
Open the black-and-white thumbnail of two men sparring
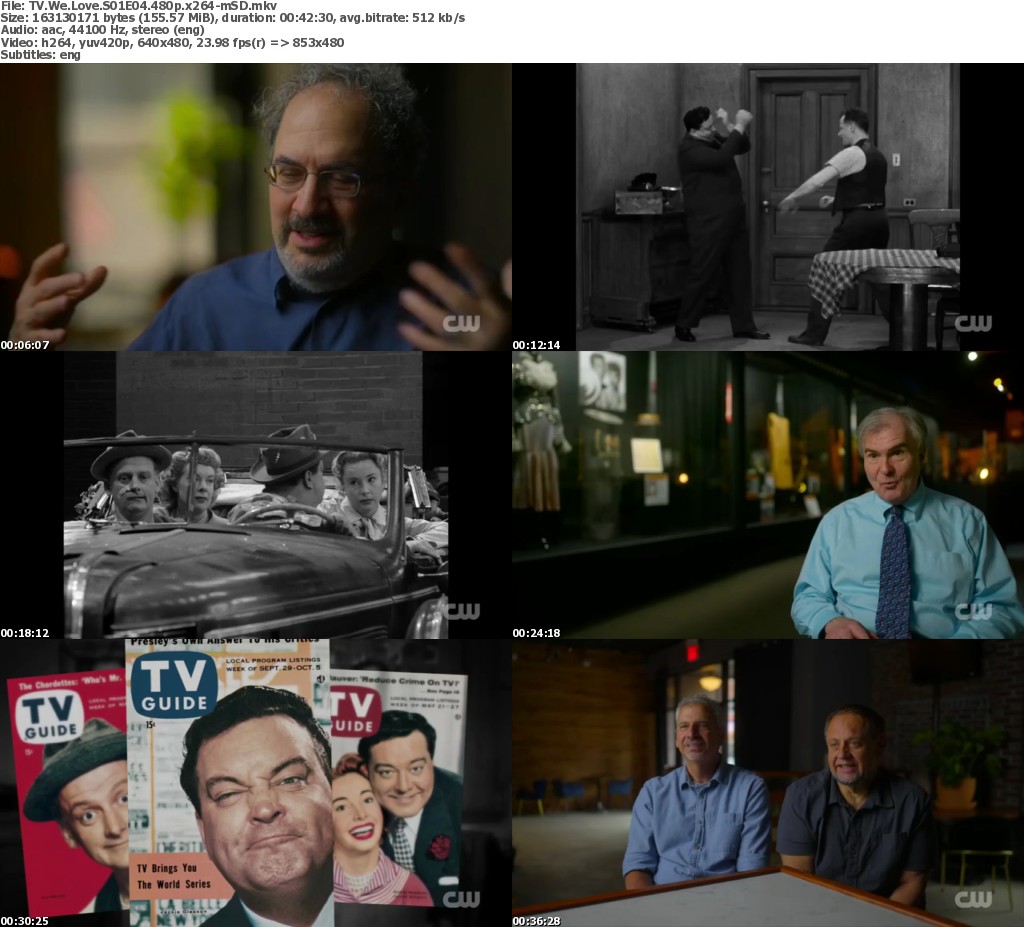click(768, 207)
